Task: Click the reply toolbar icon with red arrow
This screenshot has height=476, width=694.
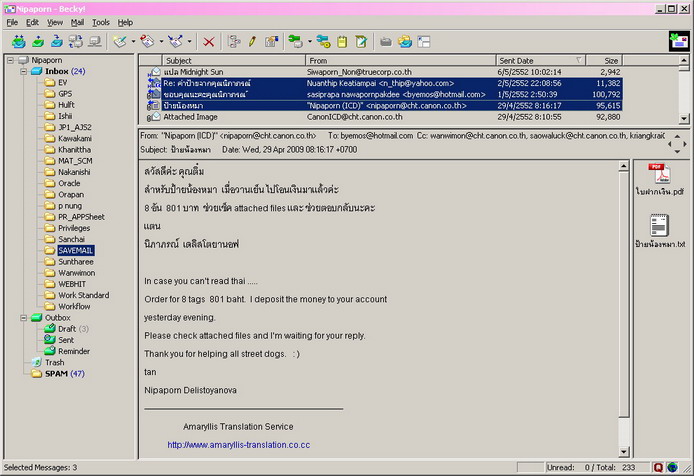Action: point(147,42)
